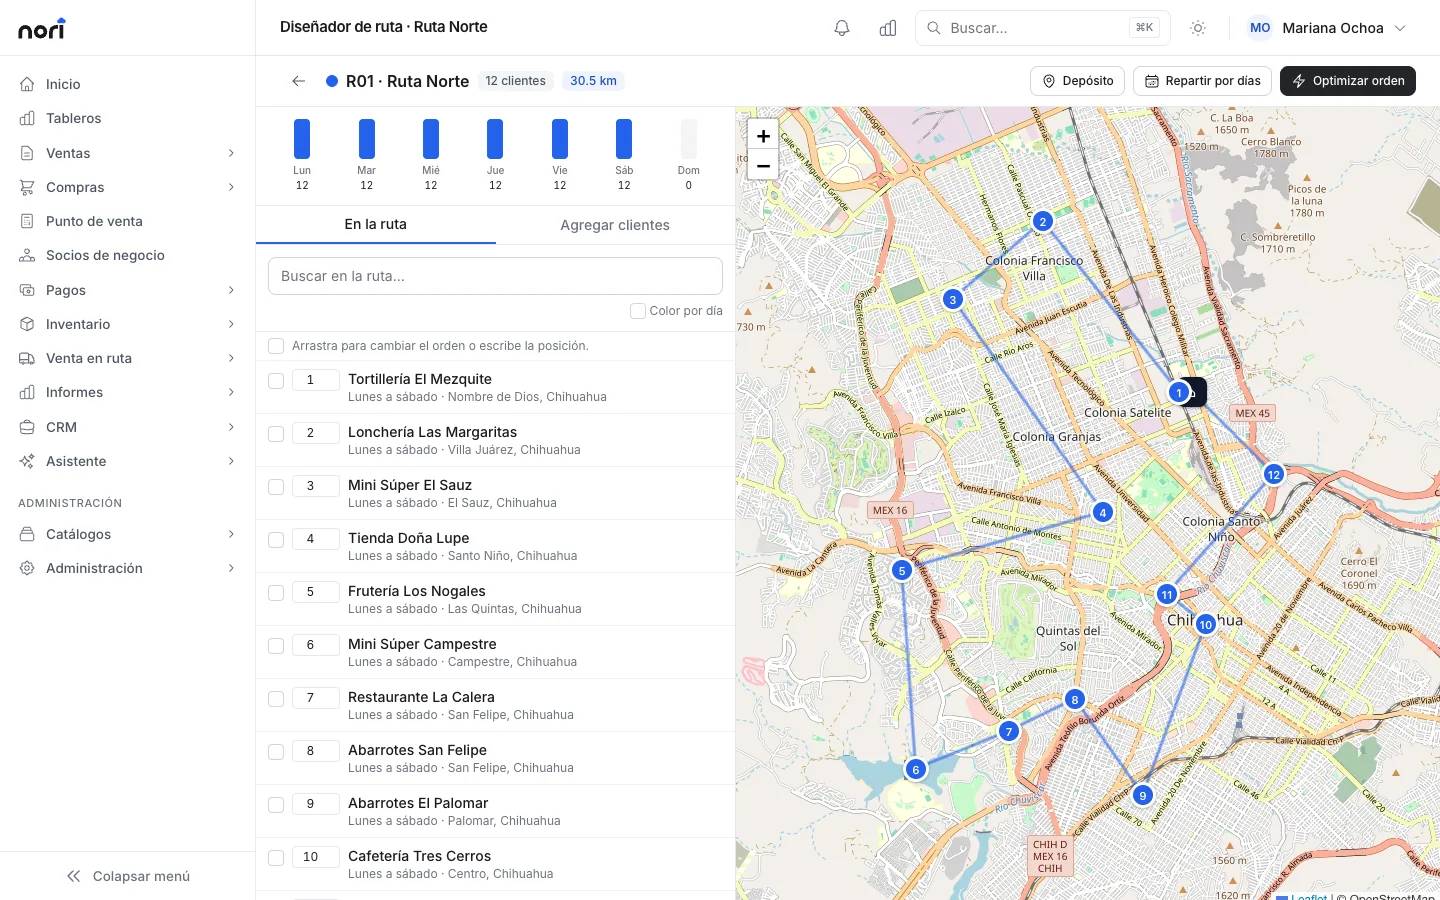Check Mini Súper El Sauz row checkbox
Image resolution: width=1440 pixels, height=900 pixels.
(276, 486)
